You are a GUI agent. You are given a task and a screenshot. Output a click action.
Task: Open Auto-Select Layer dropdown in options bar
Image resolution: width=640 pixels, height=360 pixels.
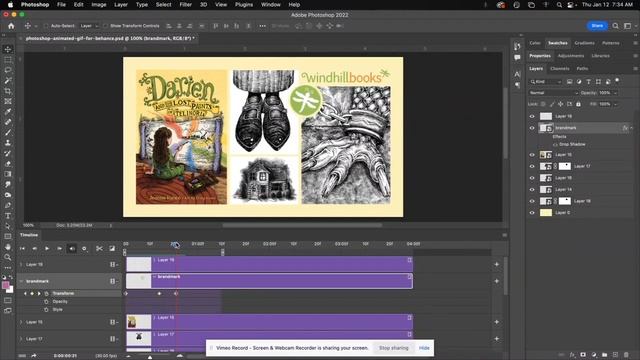pyautogui.click(x=89, y=26)
